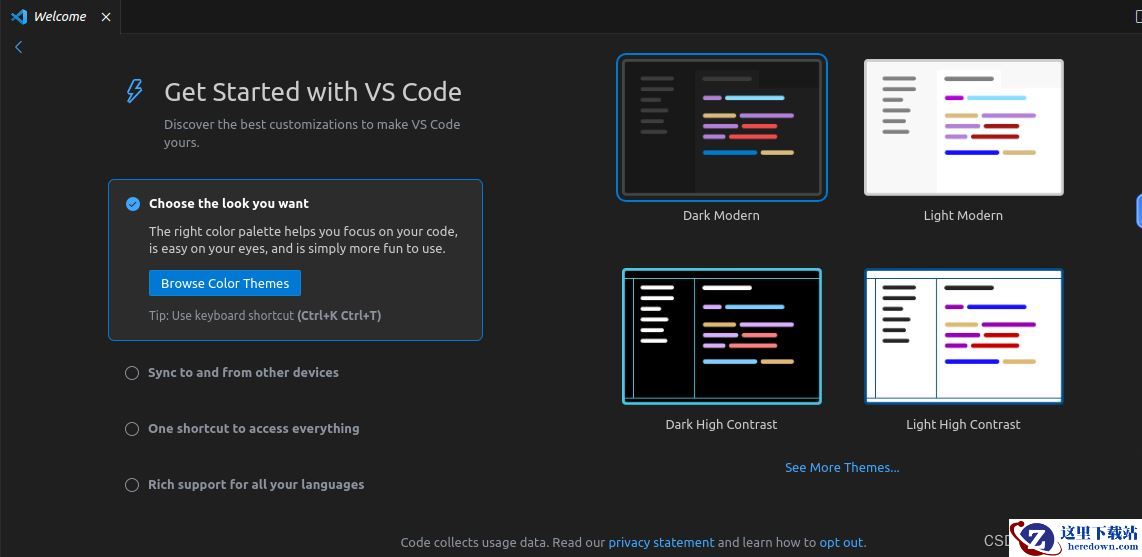The width and height of the screenshot is (1142, 557).
Task: Click the Browse Color Themes button
Action: pyautogui.click(x=225, y=283)
